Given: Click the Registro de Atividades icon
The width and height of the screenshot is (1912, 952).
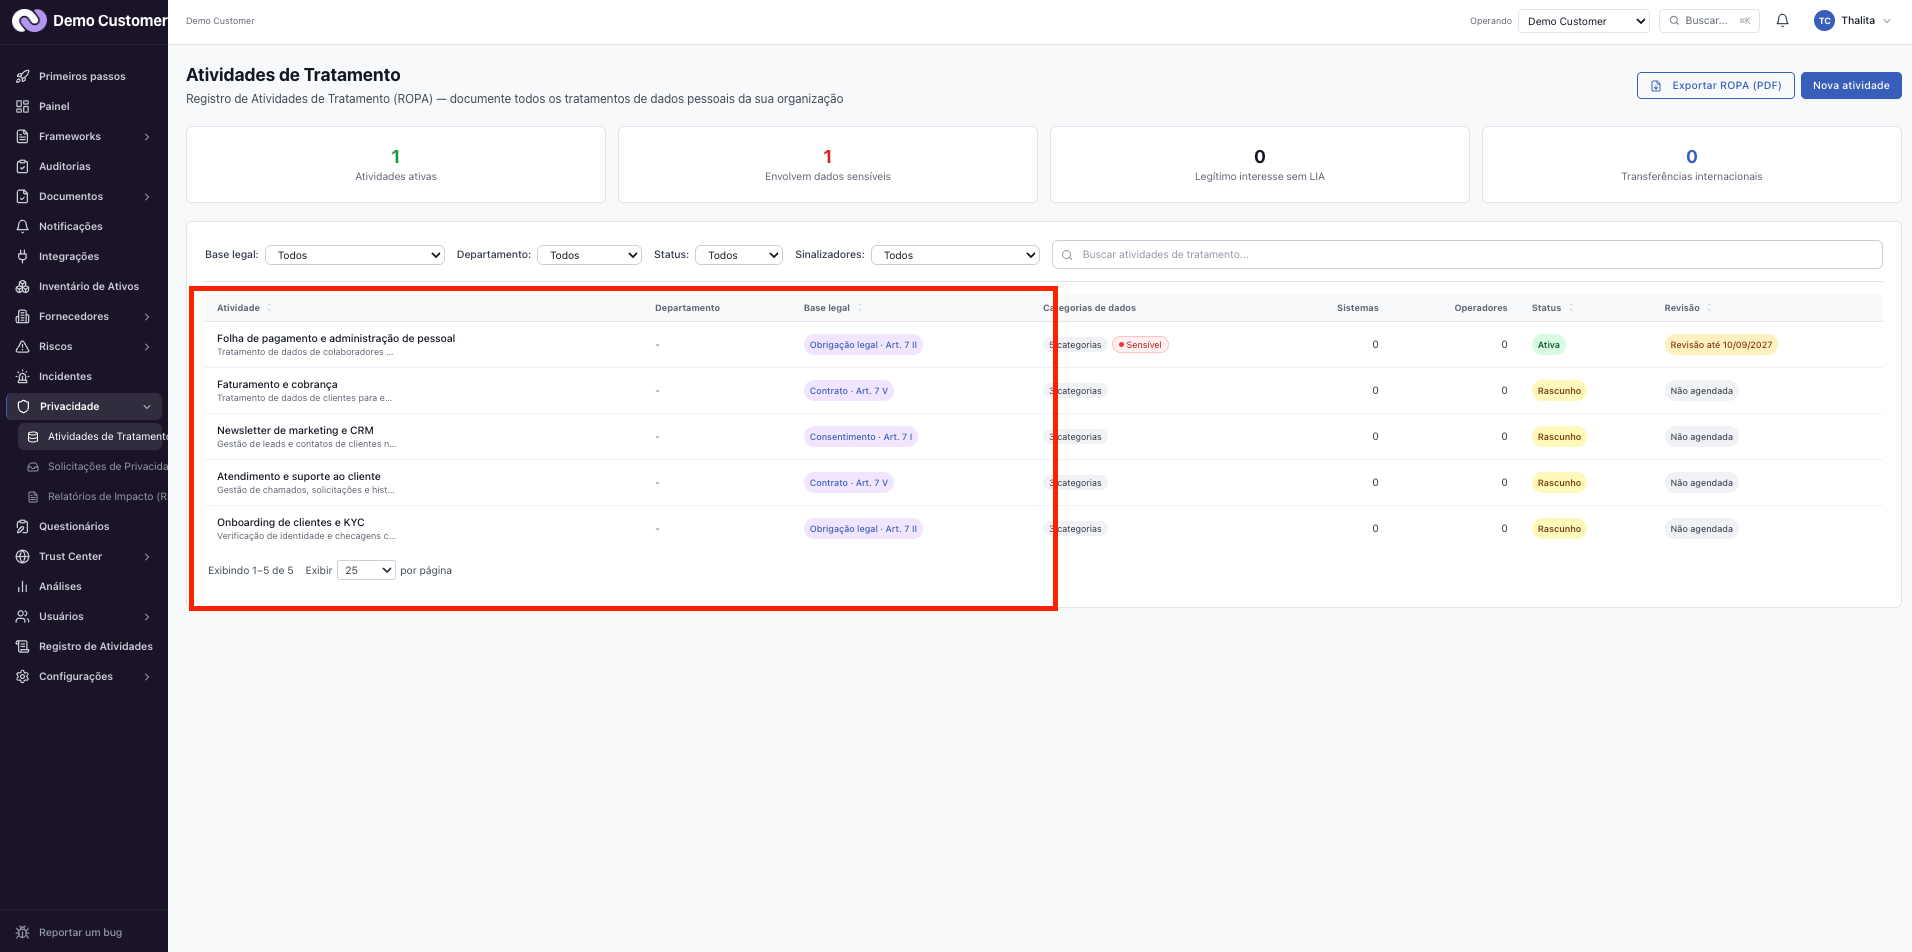Looking at the screenshot, I should click(x=22, y=646).
